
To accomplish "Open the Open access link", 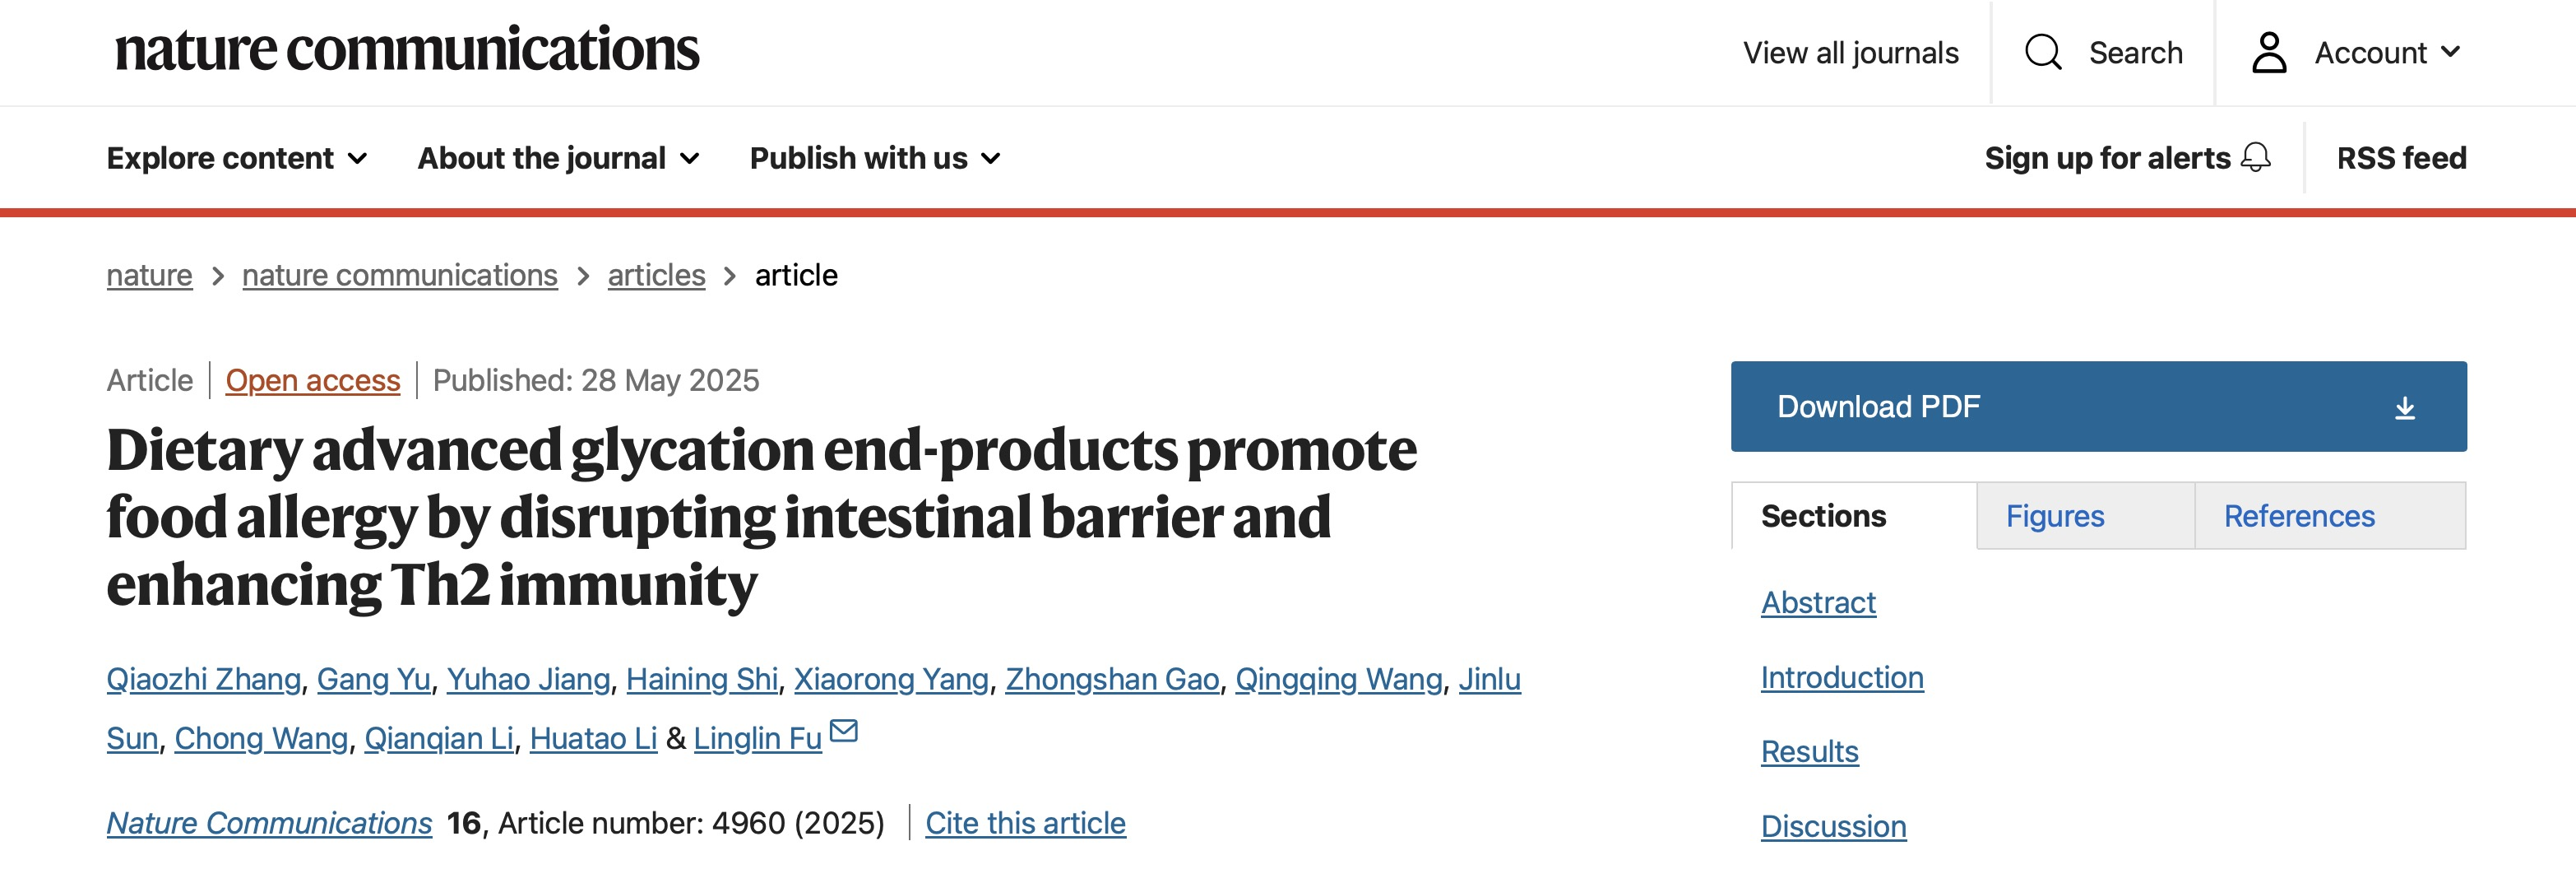I will 313,380.
